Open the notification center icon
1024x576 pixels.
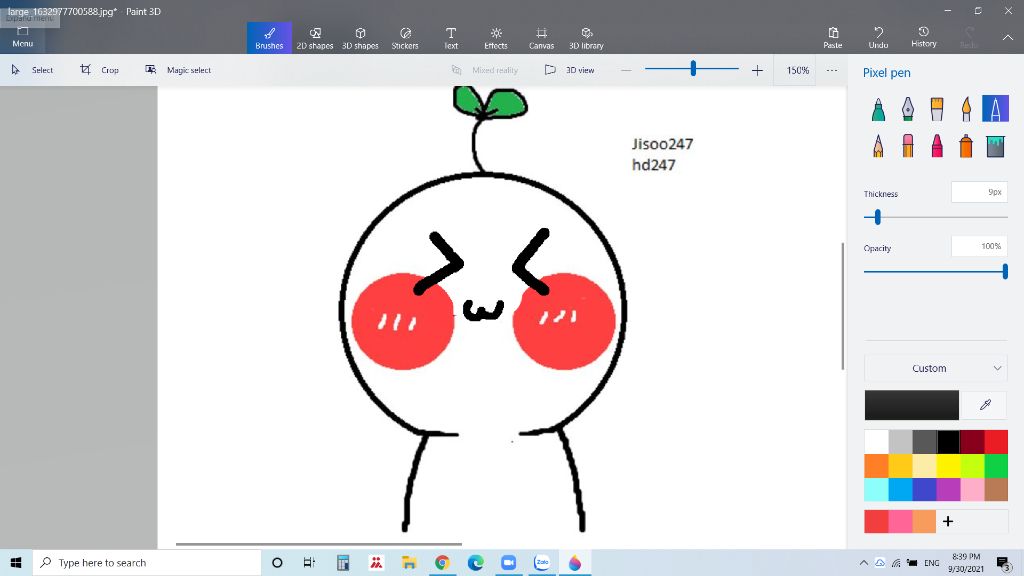(1004, 562)
